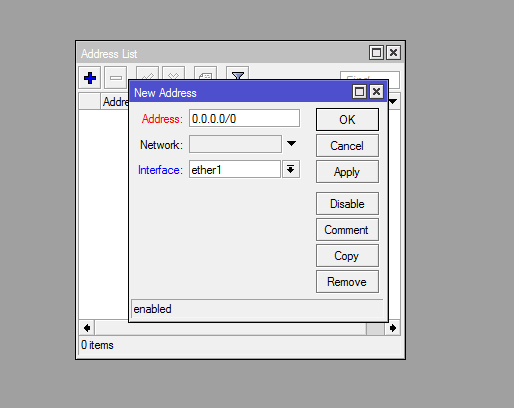
Task: Close the Address List window
Action: click(394, 53)
